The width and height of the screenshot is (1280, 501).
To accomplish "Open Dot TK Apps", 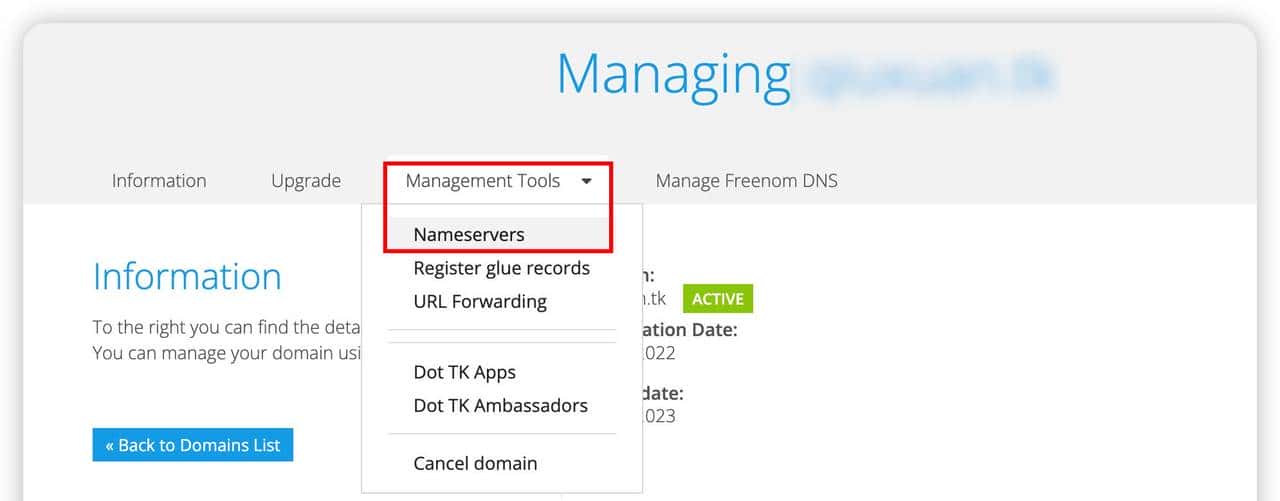I will [464, 372].
